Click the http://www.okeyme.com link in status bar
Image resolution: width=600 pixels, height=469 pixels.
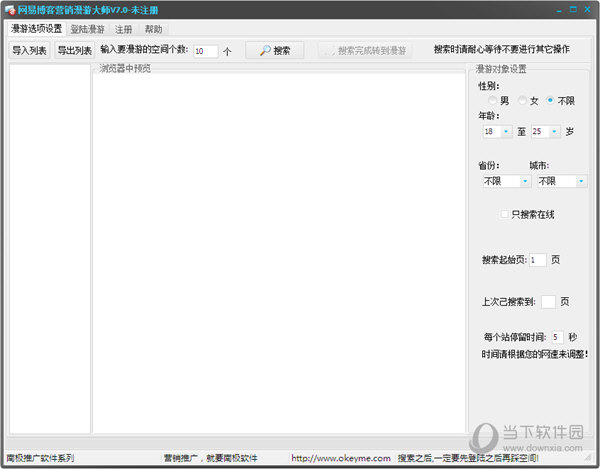click(341, 458)
